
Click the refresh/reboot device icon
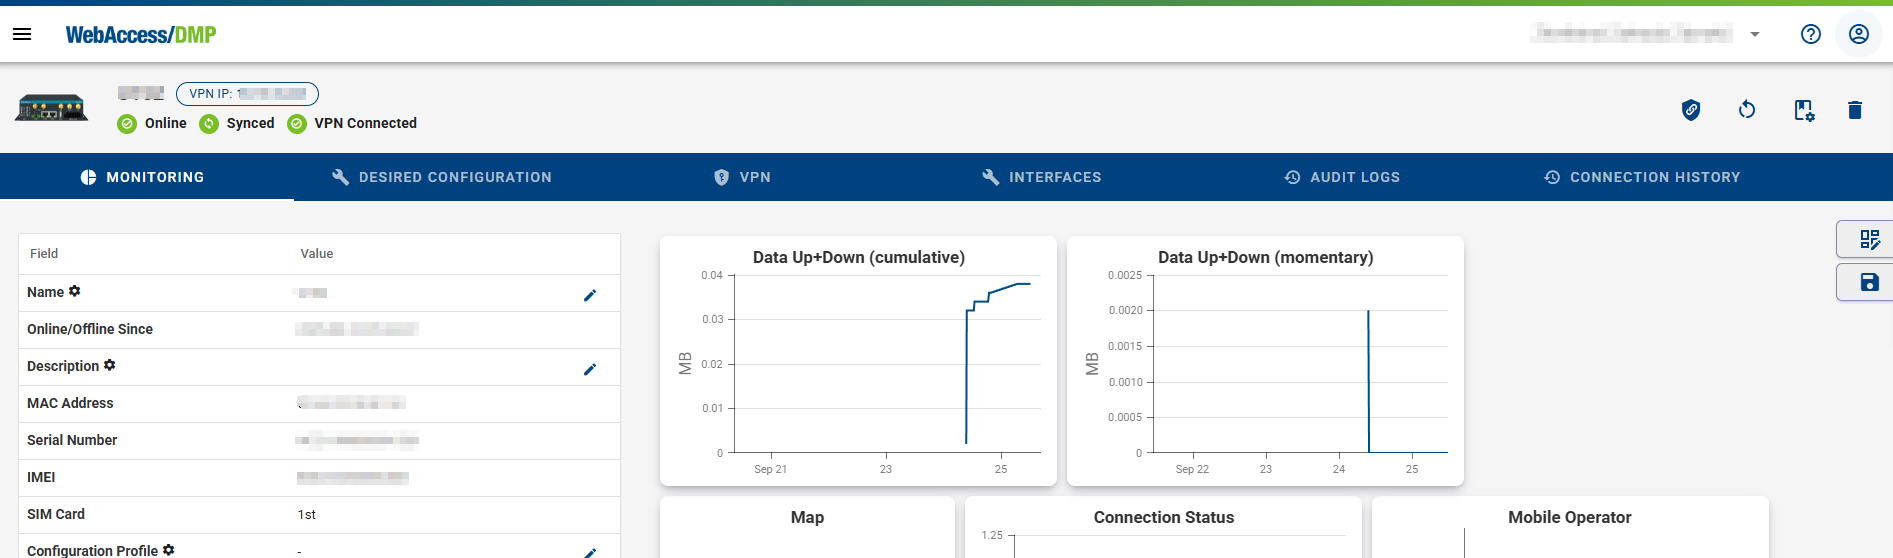click(x=1747, y=110)
